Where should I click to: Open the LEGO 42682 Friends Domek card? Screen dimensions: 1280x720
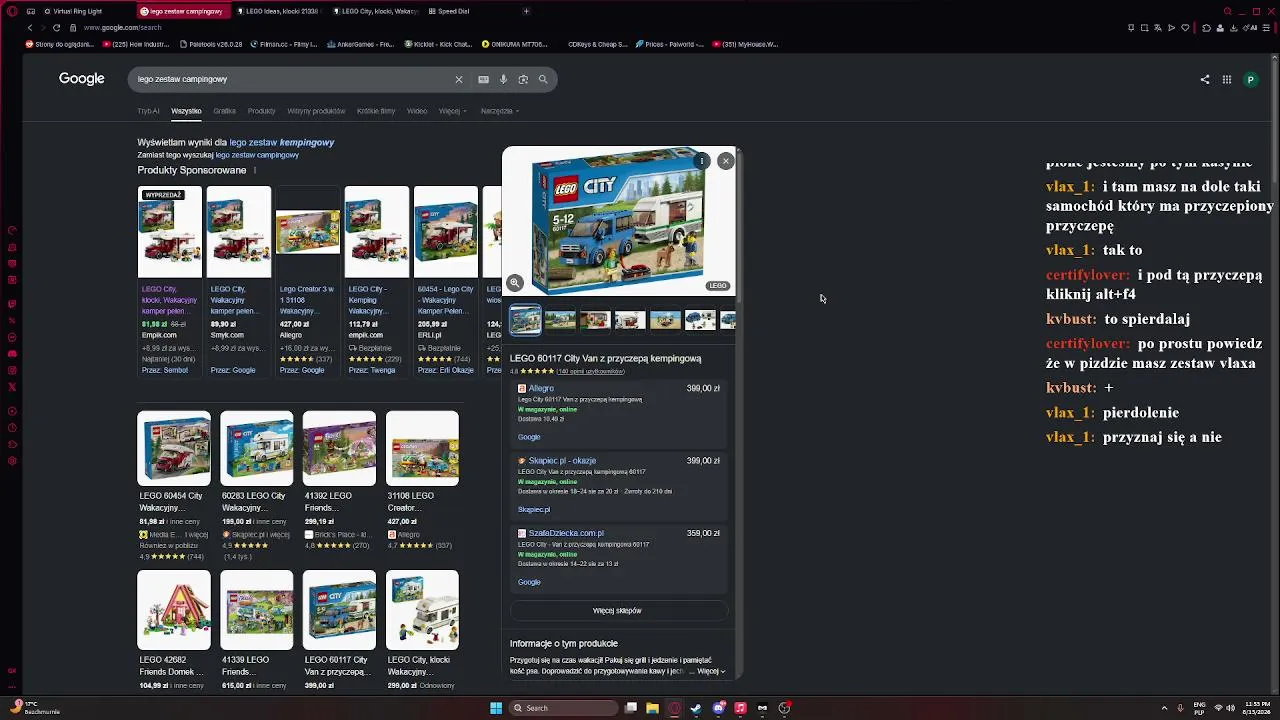point(174,630)
